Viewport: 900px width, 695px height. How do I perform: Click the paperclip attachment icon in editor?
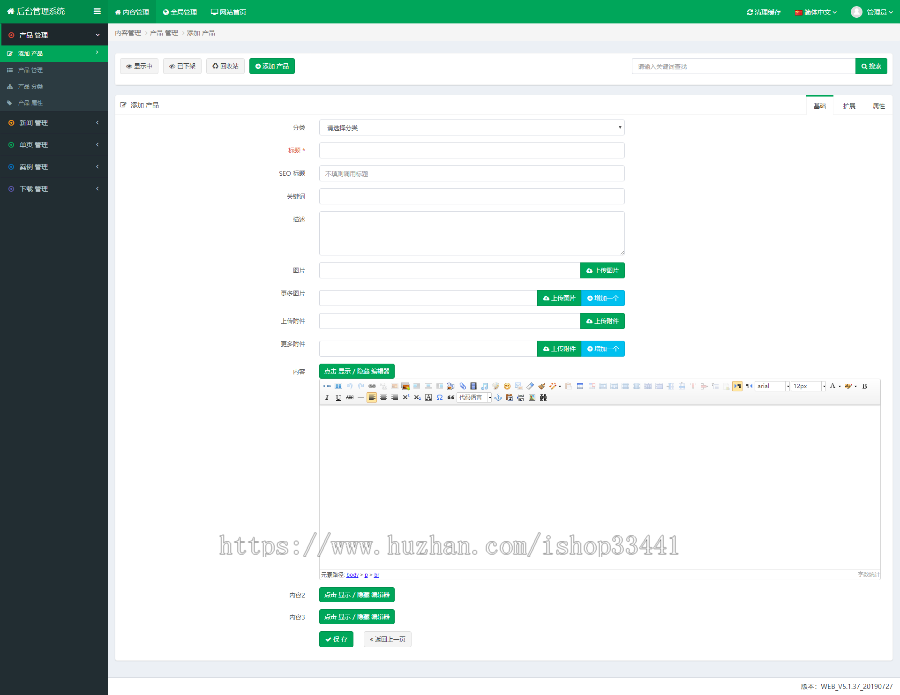(x=463, y=386)
